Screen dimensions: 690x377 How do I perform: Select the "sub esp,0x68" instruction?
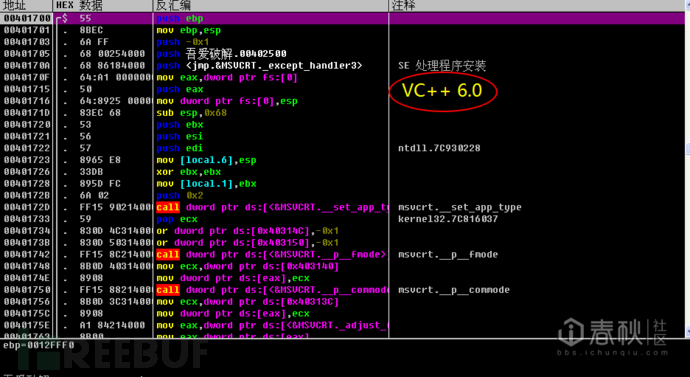(191, 113)
